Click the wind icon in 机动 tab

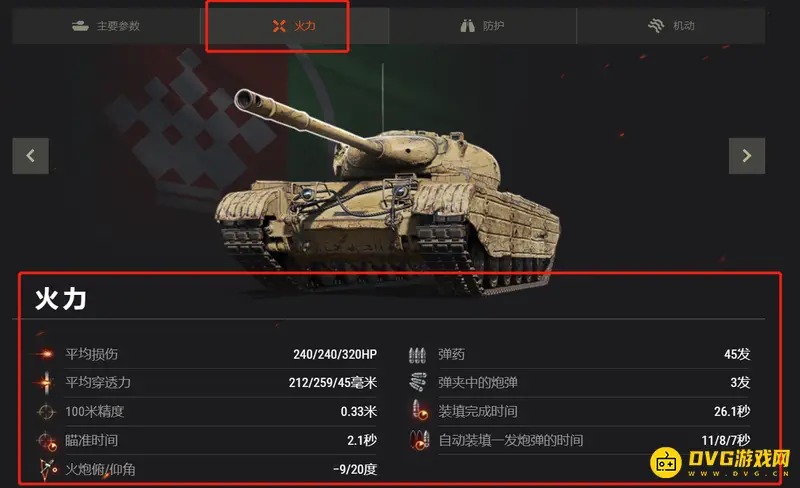coord(656,25)
